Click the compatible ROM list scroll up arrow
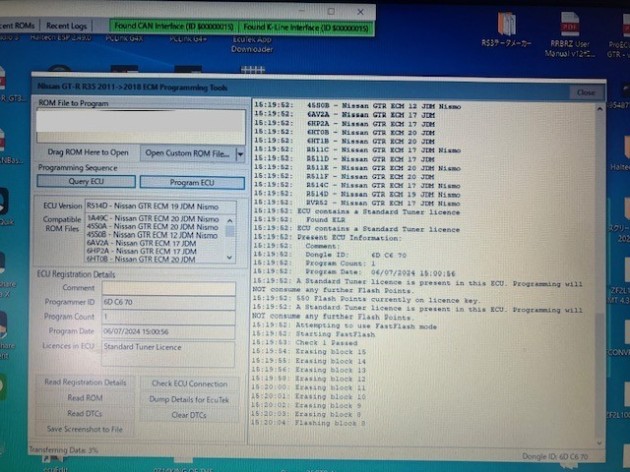 [x=230, y=221]
